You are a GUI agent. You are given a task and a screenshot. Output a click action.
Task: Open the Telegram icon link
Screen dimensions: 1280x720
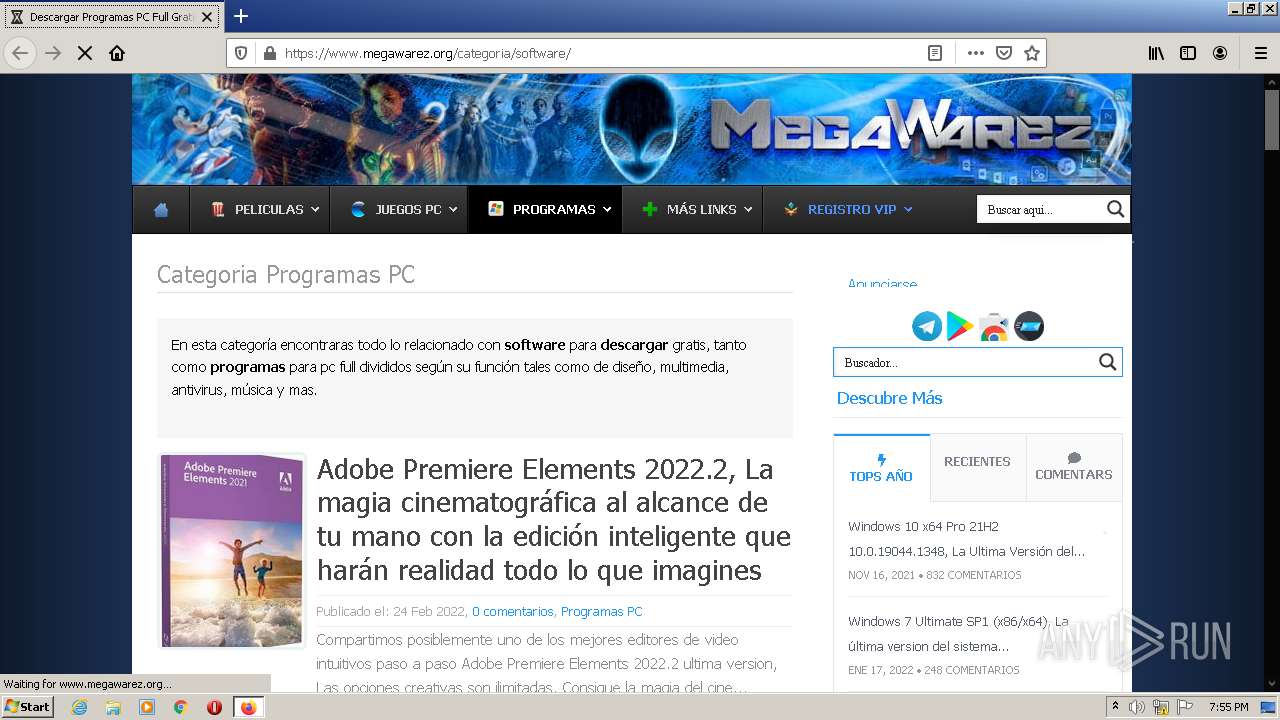[927, 326]
